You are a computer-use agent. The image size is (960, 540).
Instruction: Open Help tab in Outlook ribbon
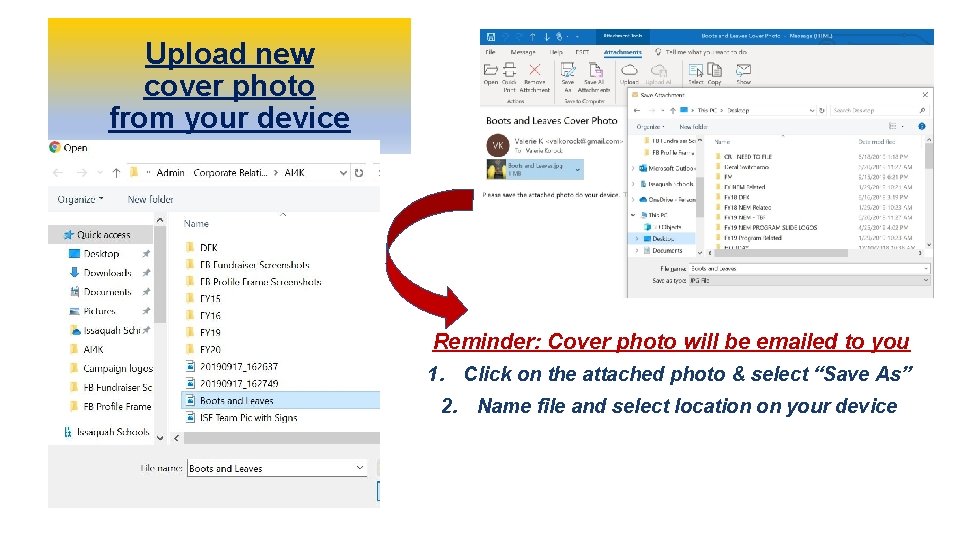tap(556, 52)
